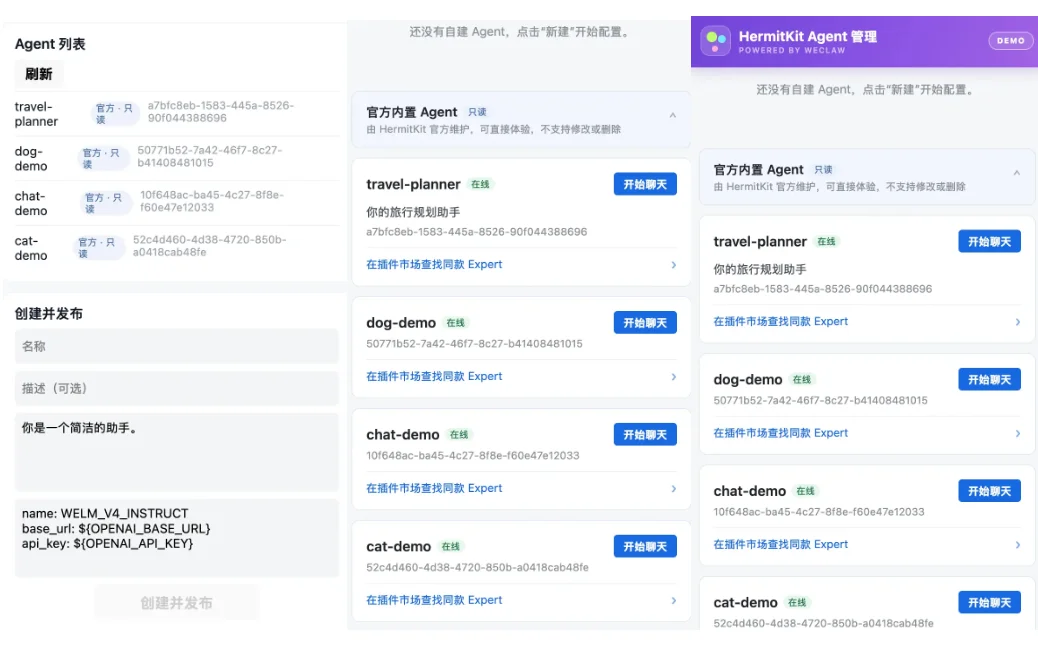
Task: Click ID 10f648ac-ba45 in the Agent 列表
Action: 212,201
